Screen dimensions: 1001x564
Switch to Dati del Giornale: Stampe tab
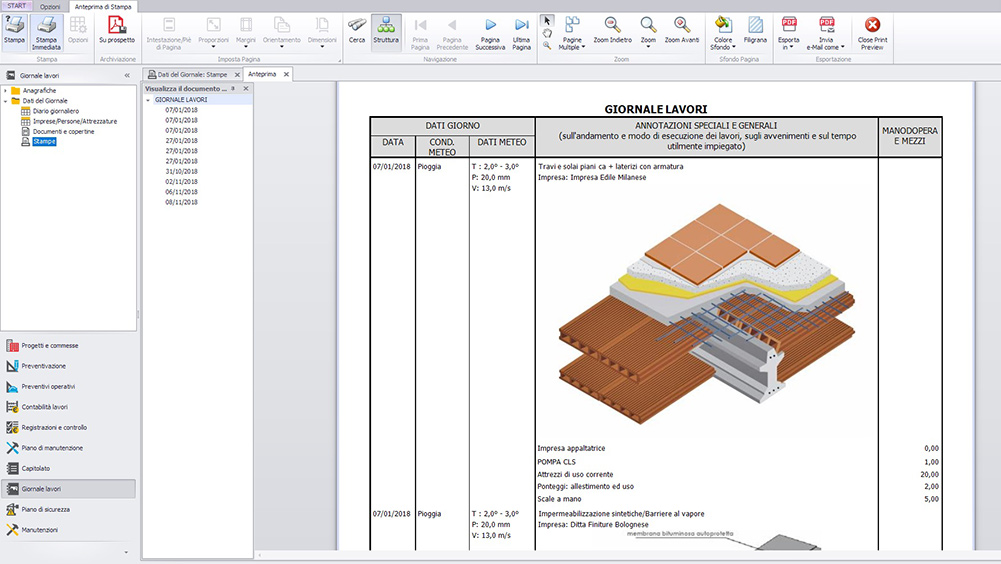point(192,74)
